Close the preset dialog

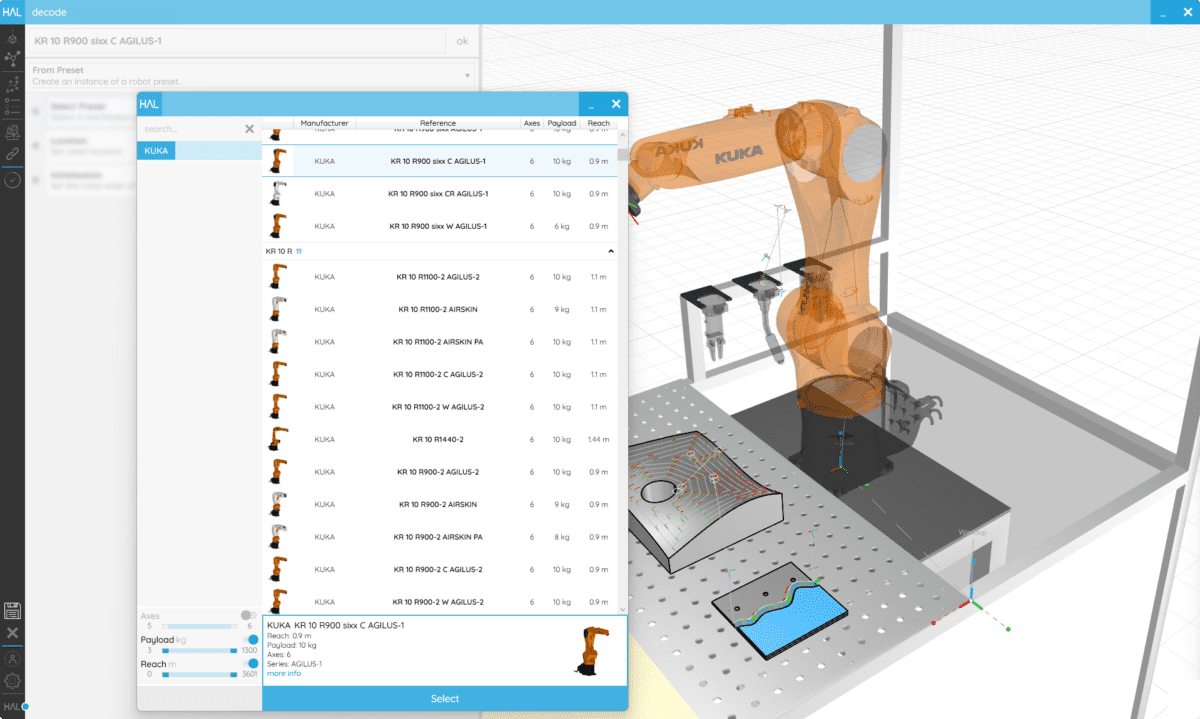pyautogui.click(x=616, y=104)
